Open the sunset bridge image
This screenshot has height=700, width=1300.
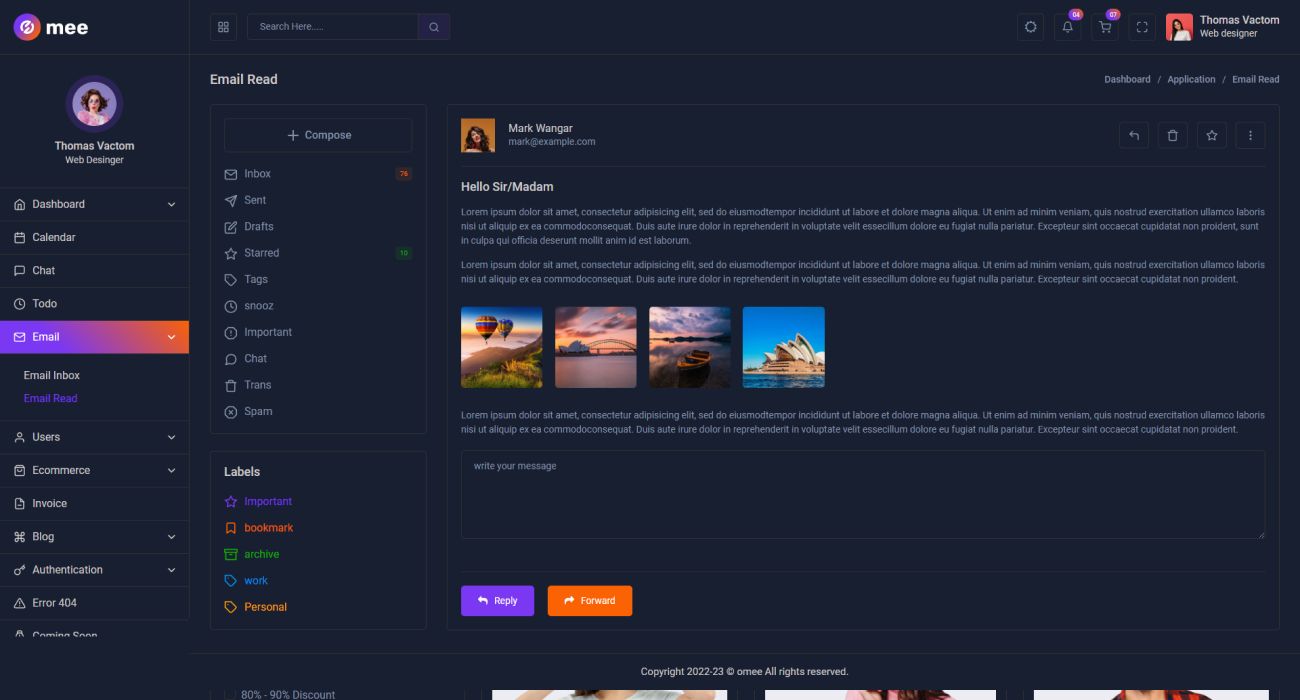tap(596, 348)
